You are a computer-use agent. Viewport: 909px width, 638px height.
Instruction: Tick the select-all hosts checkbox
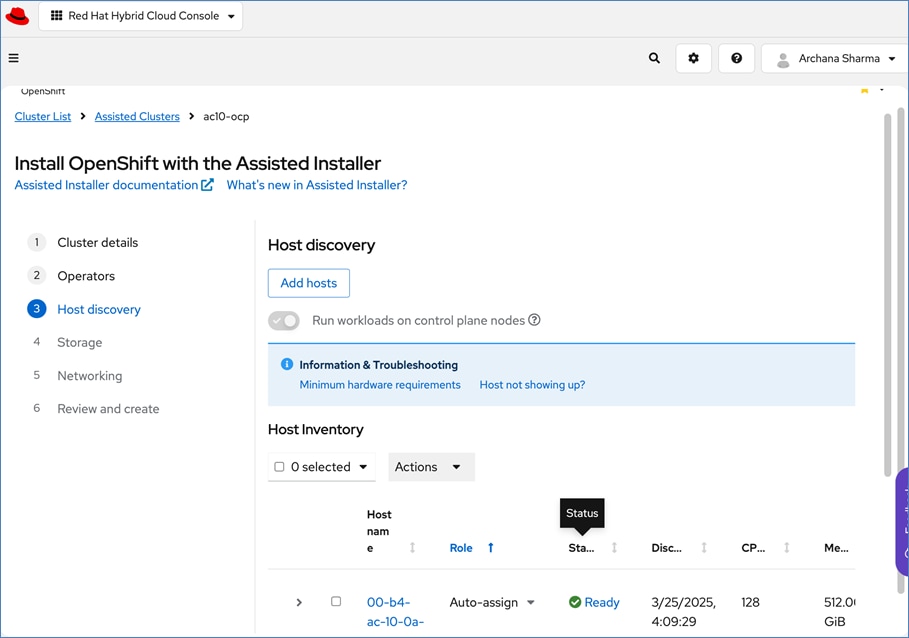click(279, 466)
